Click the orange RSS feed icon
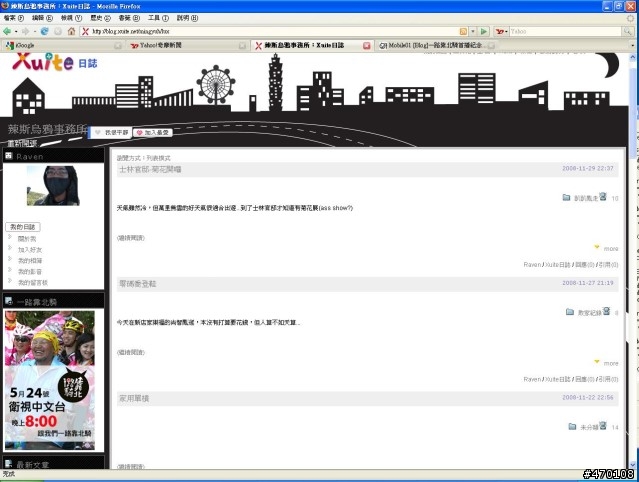639x482 pixels. (x=463, y=31)
